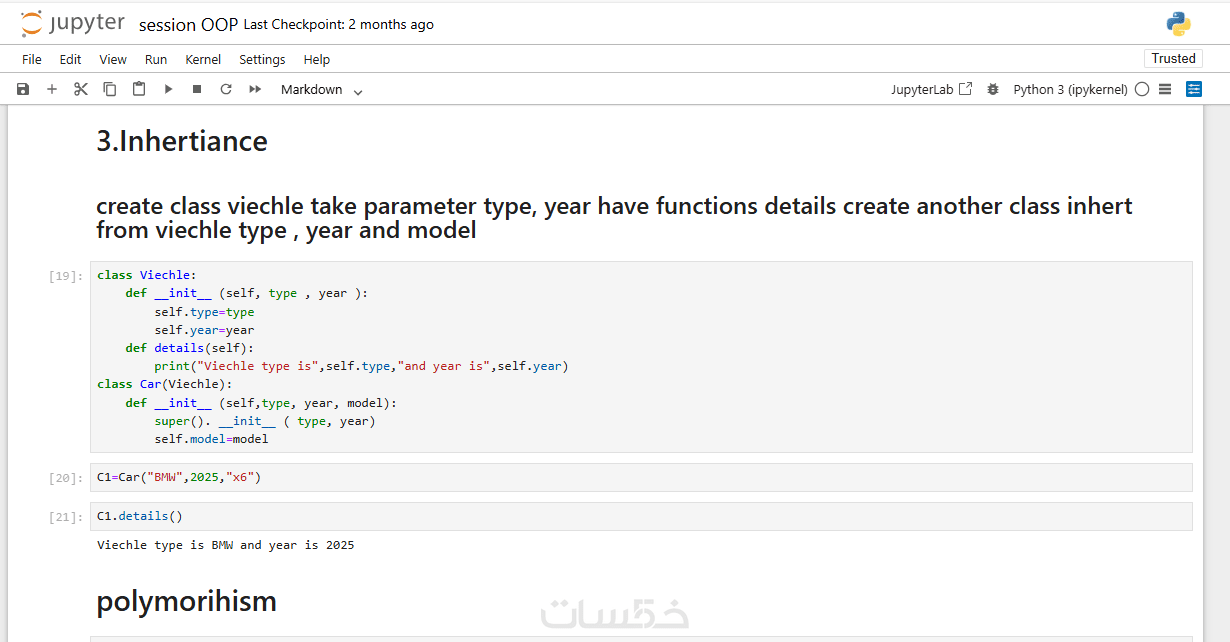The width and height of the screenshot is (1230, 642).
Task: Run the selected cell
Action: tap(168, 89)
